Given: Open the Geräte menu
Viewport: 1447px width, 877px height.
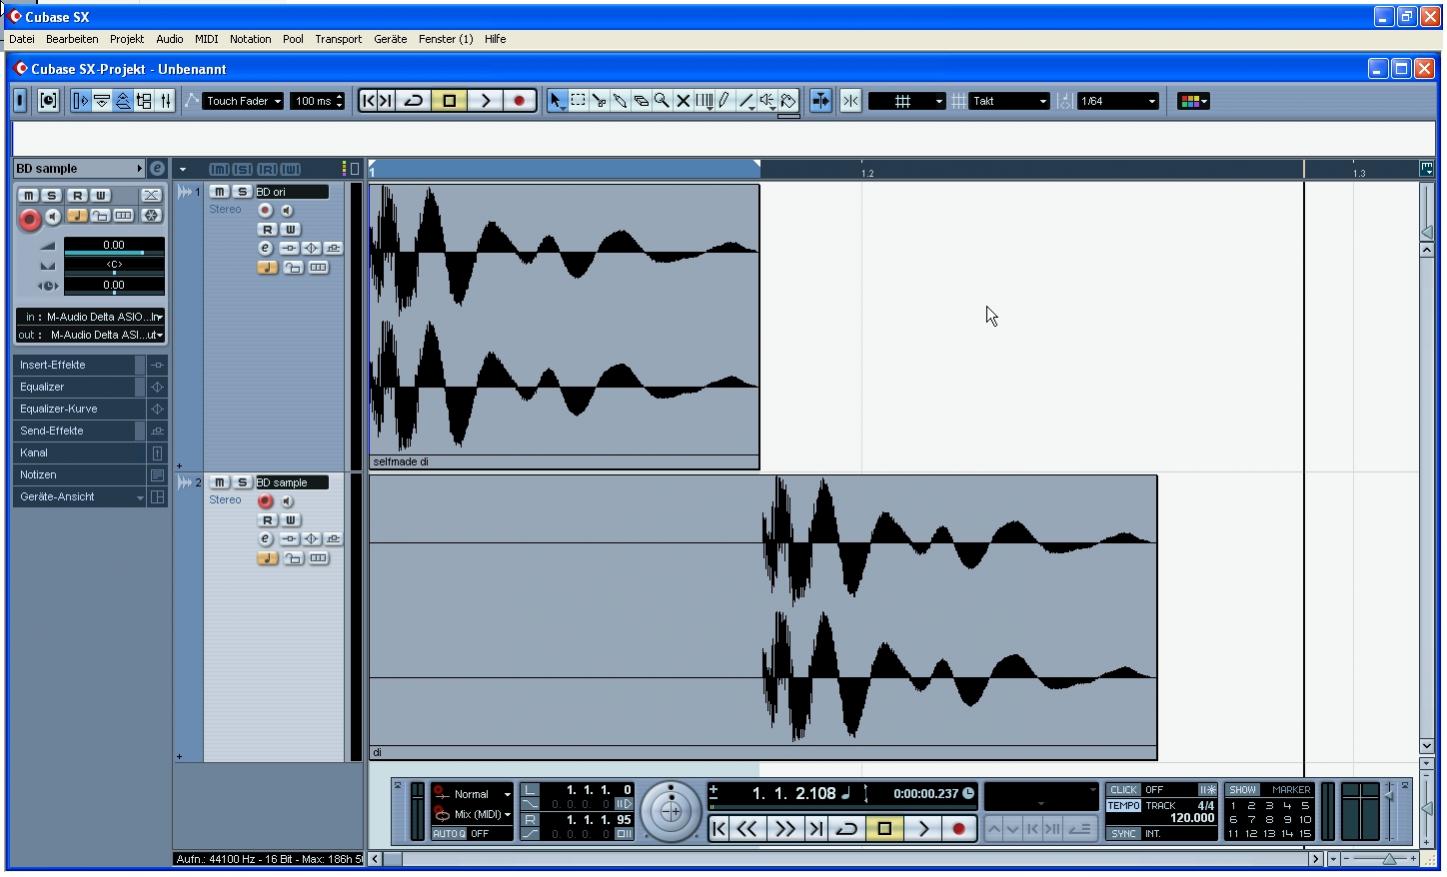Looking at the screenshot, I should 390,39.
